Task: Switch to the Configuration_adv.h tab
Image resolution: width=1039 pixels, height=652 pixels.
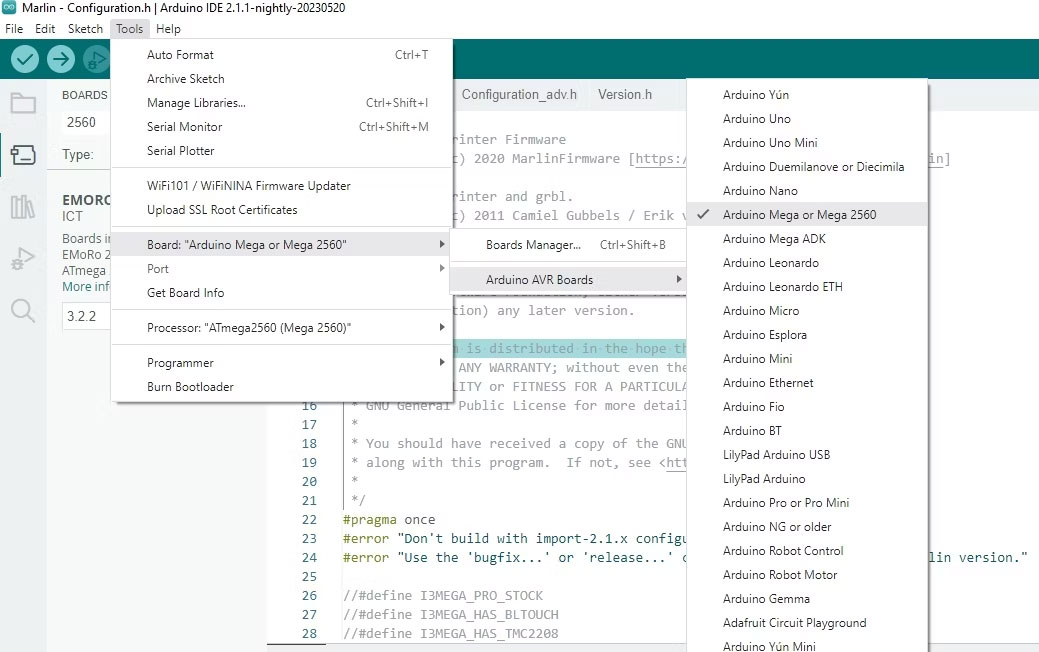Action: (519, 95)
